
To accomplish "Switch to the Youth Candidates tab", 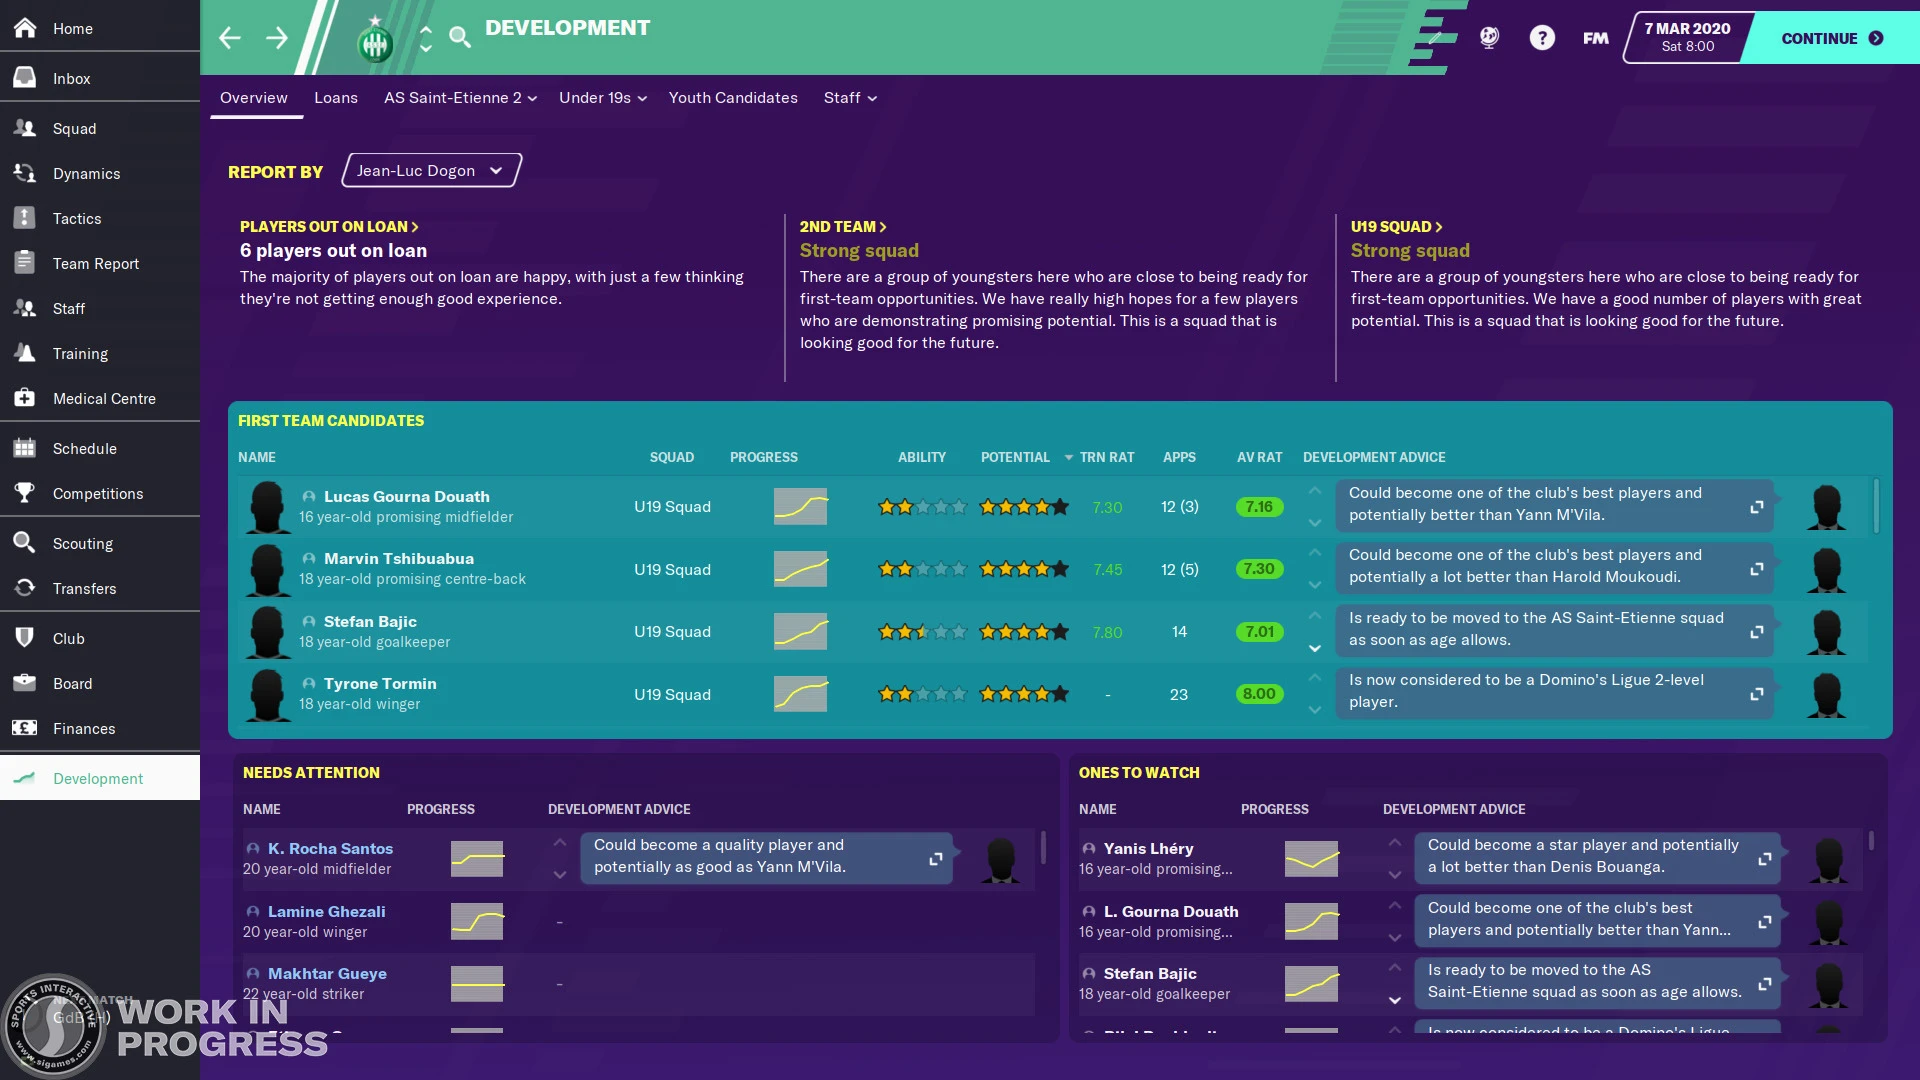I will pyautogui.click(x=733, y=98).
